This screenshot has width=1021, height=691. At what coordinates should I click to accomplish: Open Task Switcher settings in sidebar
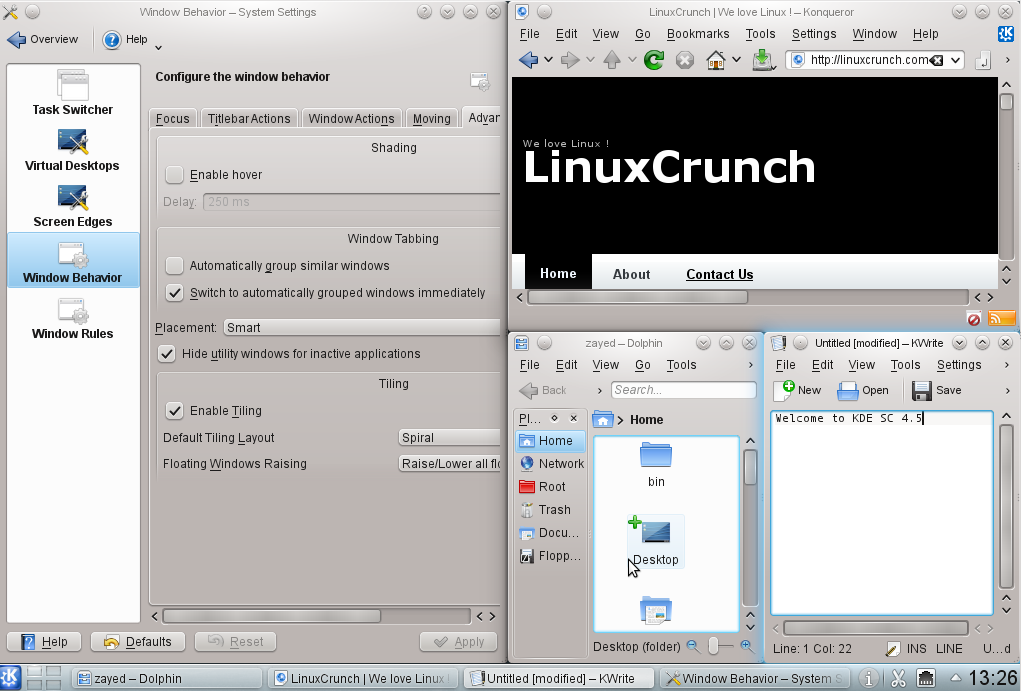pyautogui.click(x=72, y=92)
